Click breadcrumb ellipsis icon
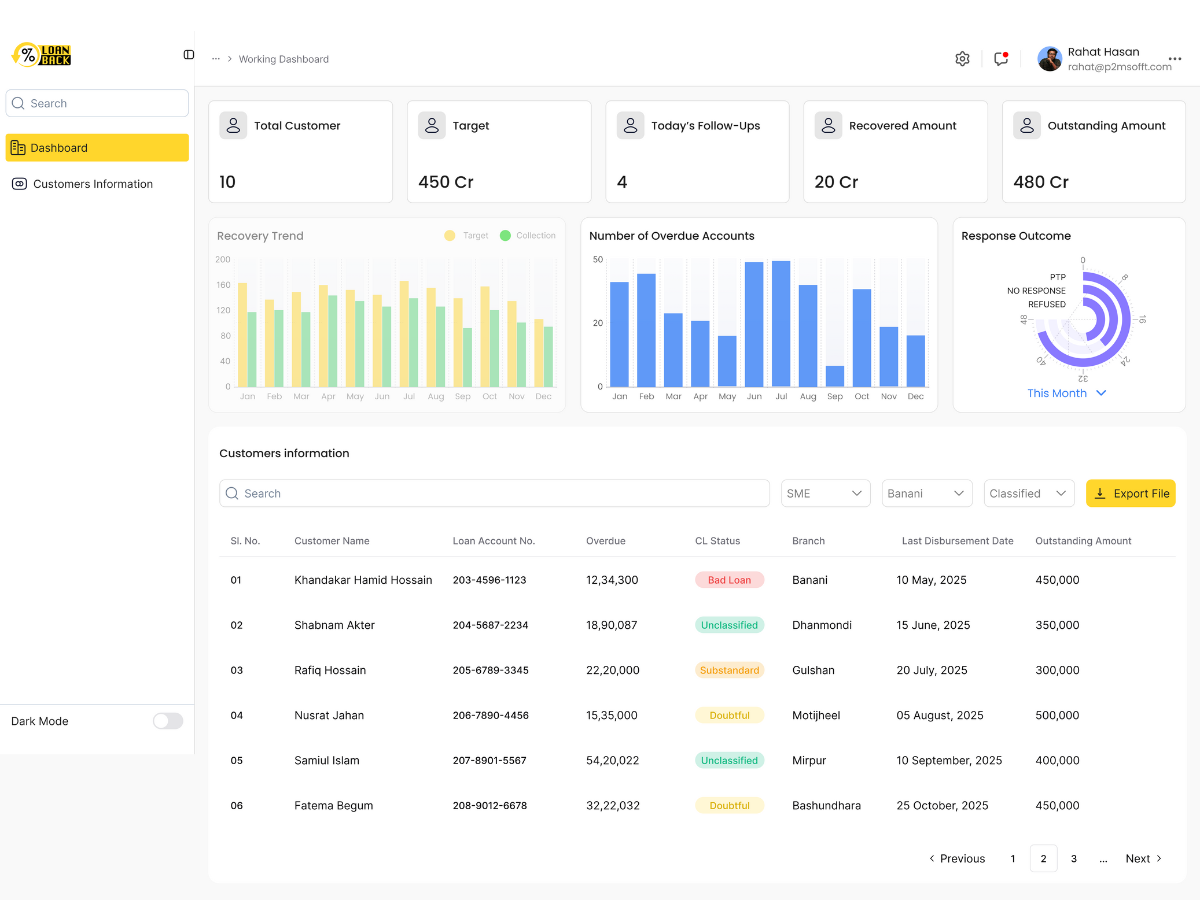 pos(216,59)
